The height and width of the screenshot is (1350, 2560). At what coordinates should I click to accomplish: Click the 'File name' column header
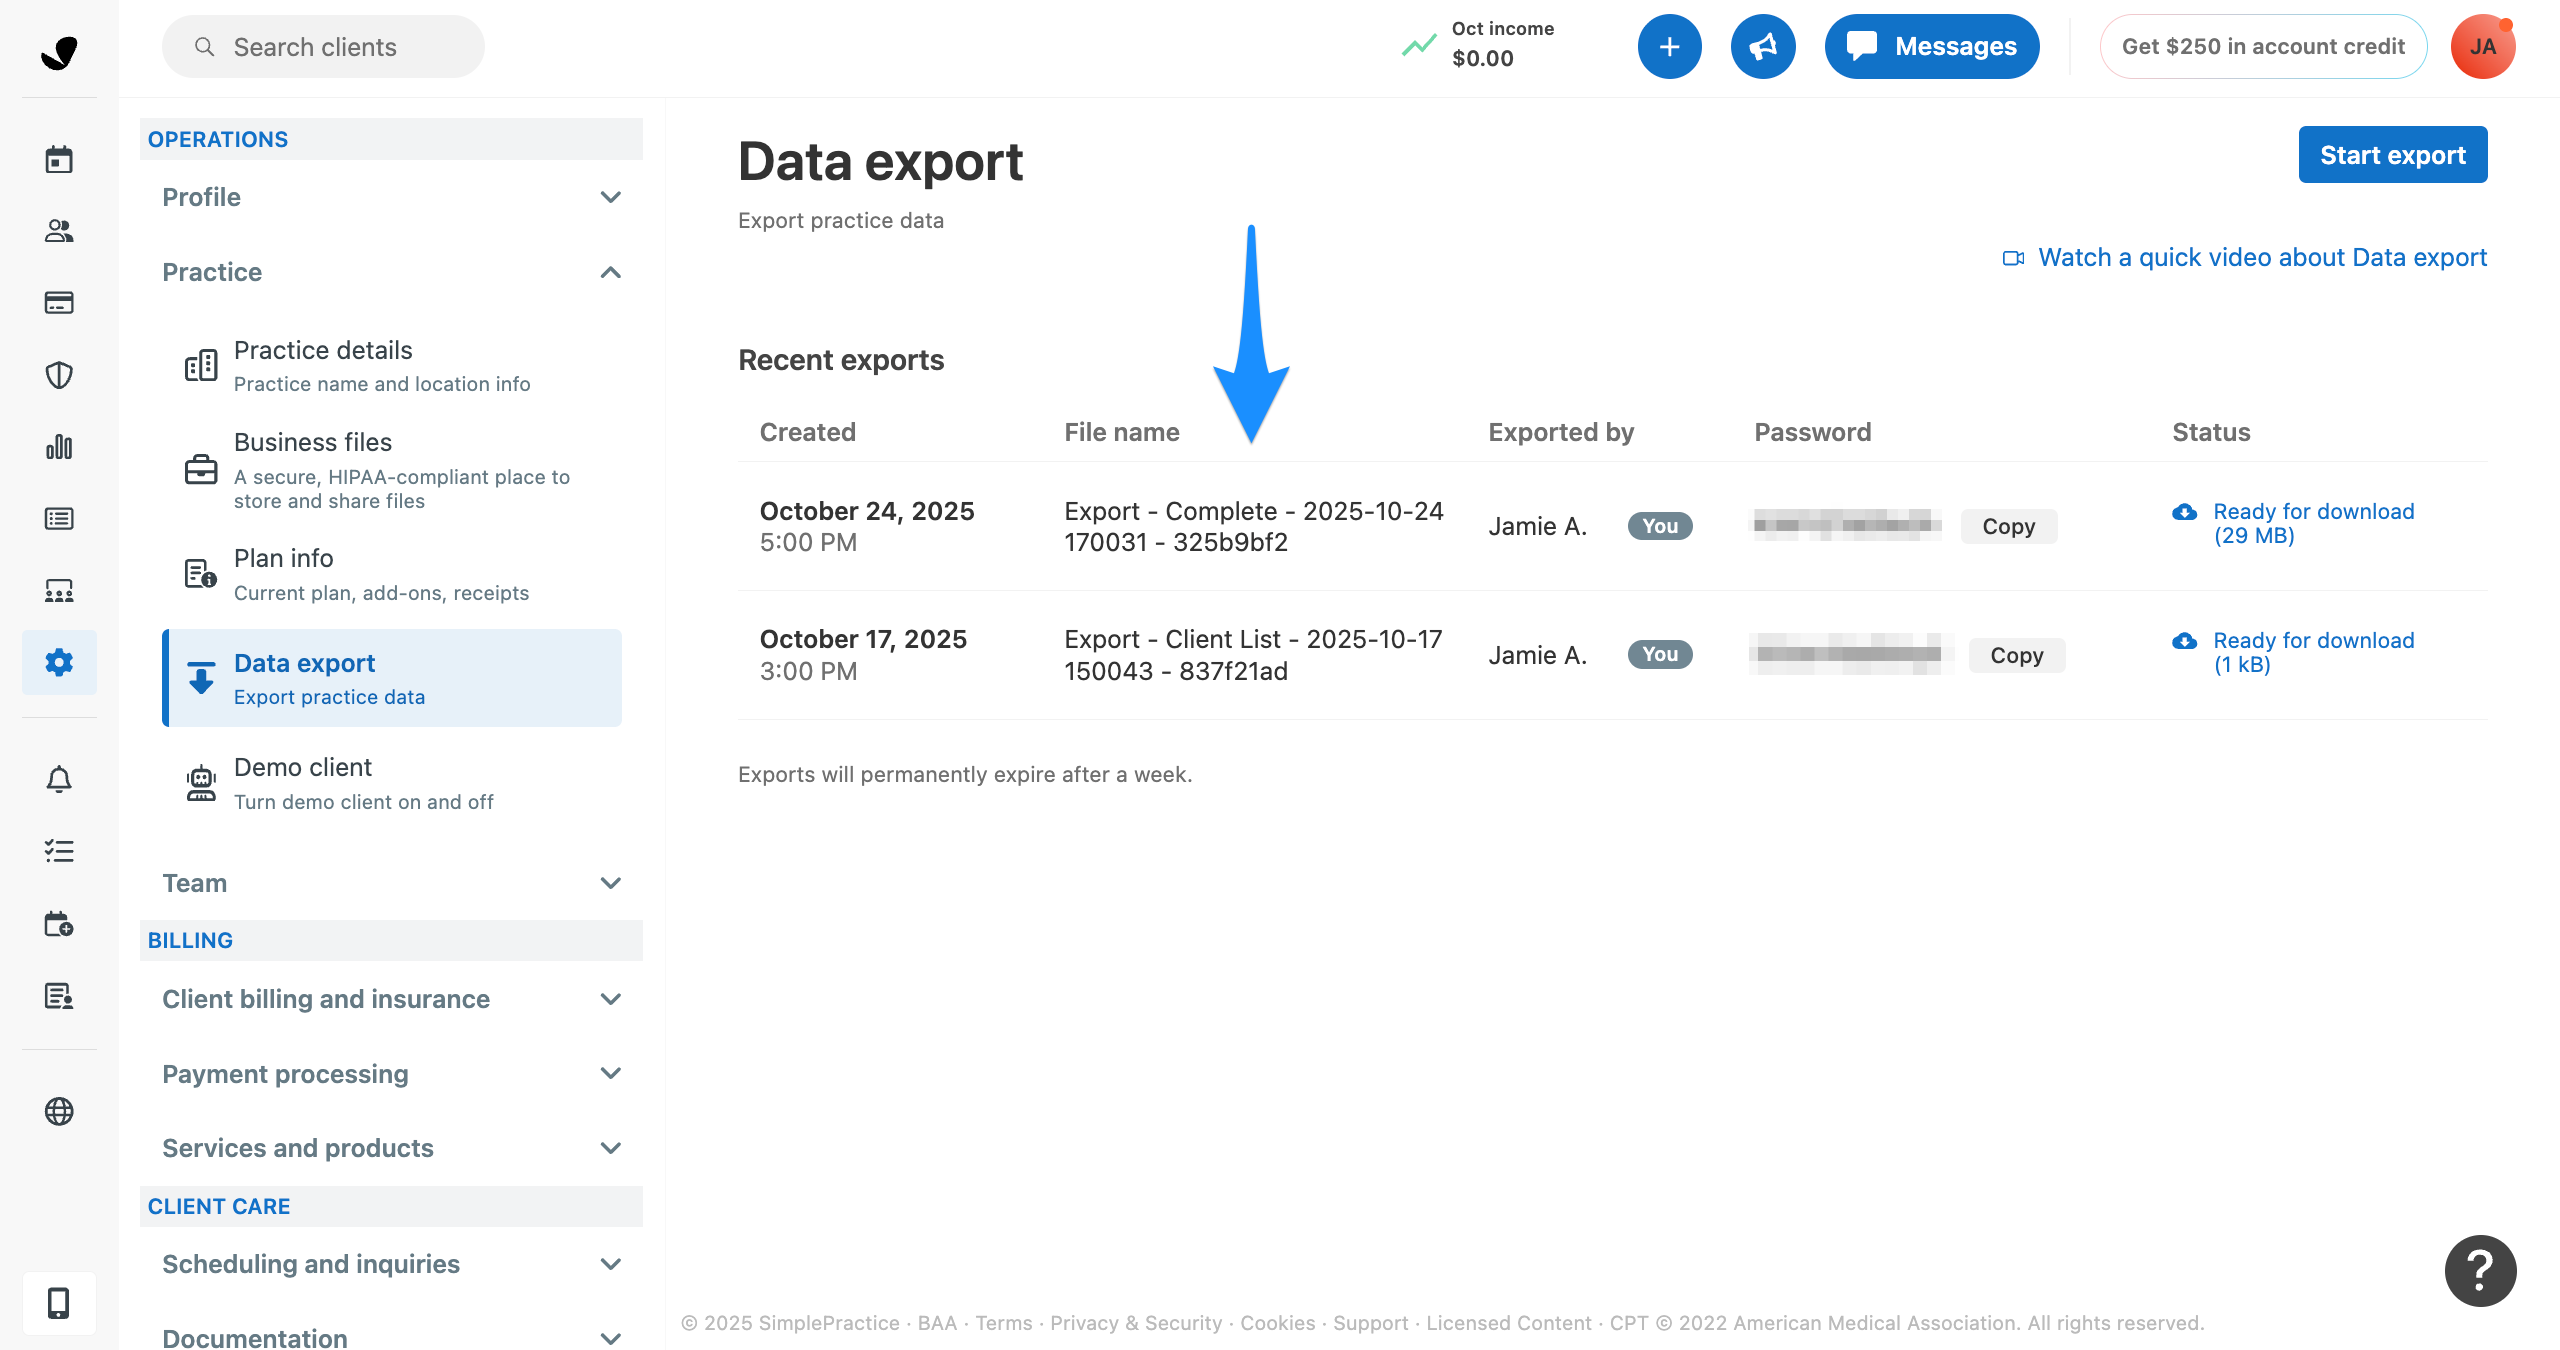(x=1122, y=432)
